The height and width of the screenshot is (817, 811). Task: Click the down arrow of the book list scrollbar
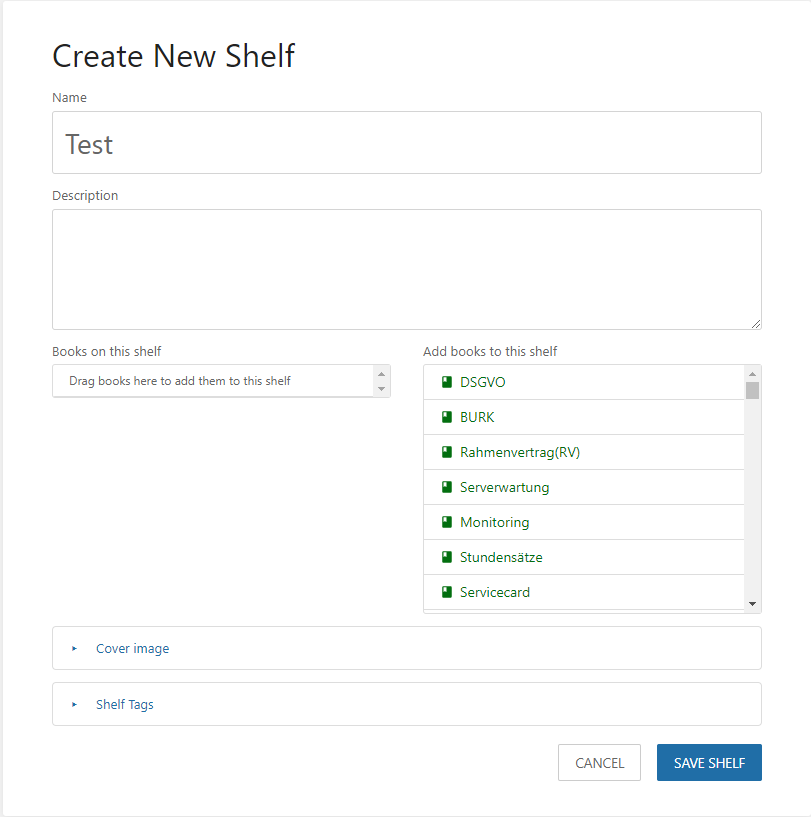(753, 604)
